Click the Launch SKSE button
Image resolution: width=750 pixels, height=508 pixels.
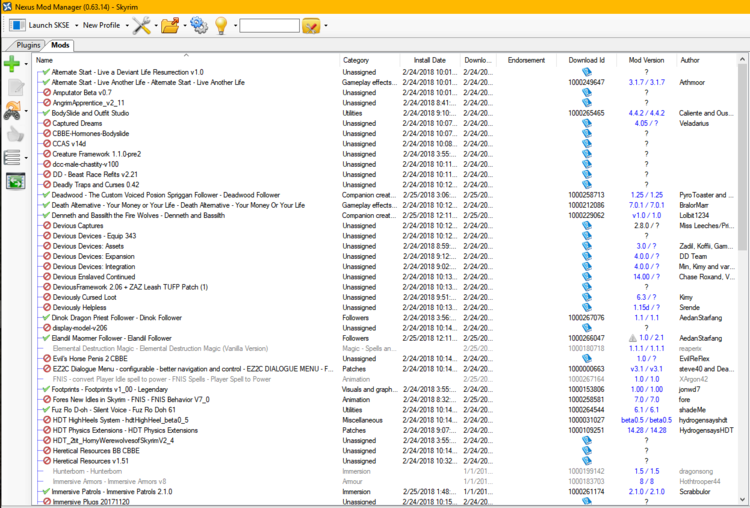coord(39,25)
